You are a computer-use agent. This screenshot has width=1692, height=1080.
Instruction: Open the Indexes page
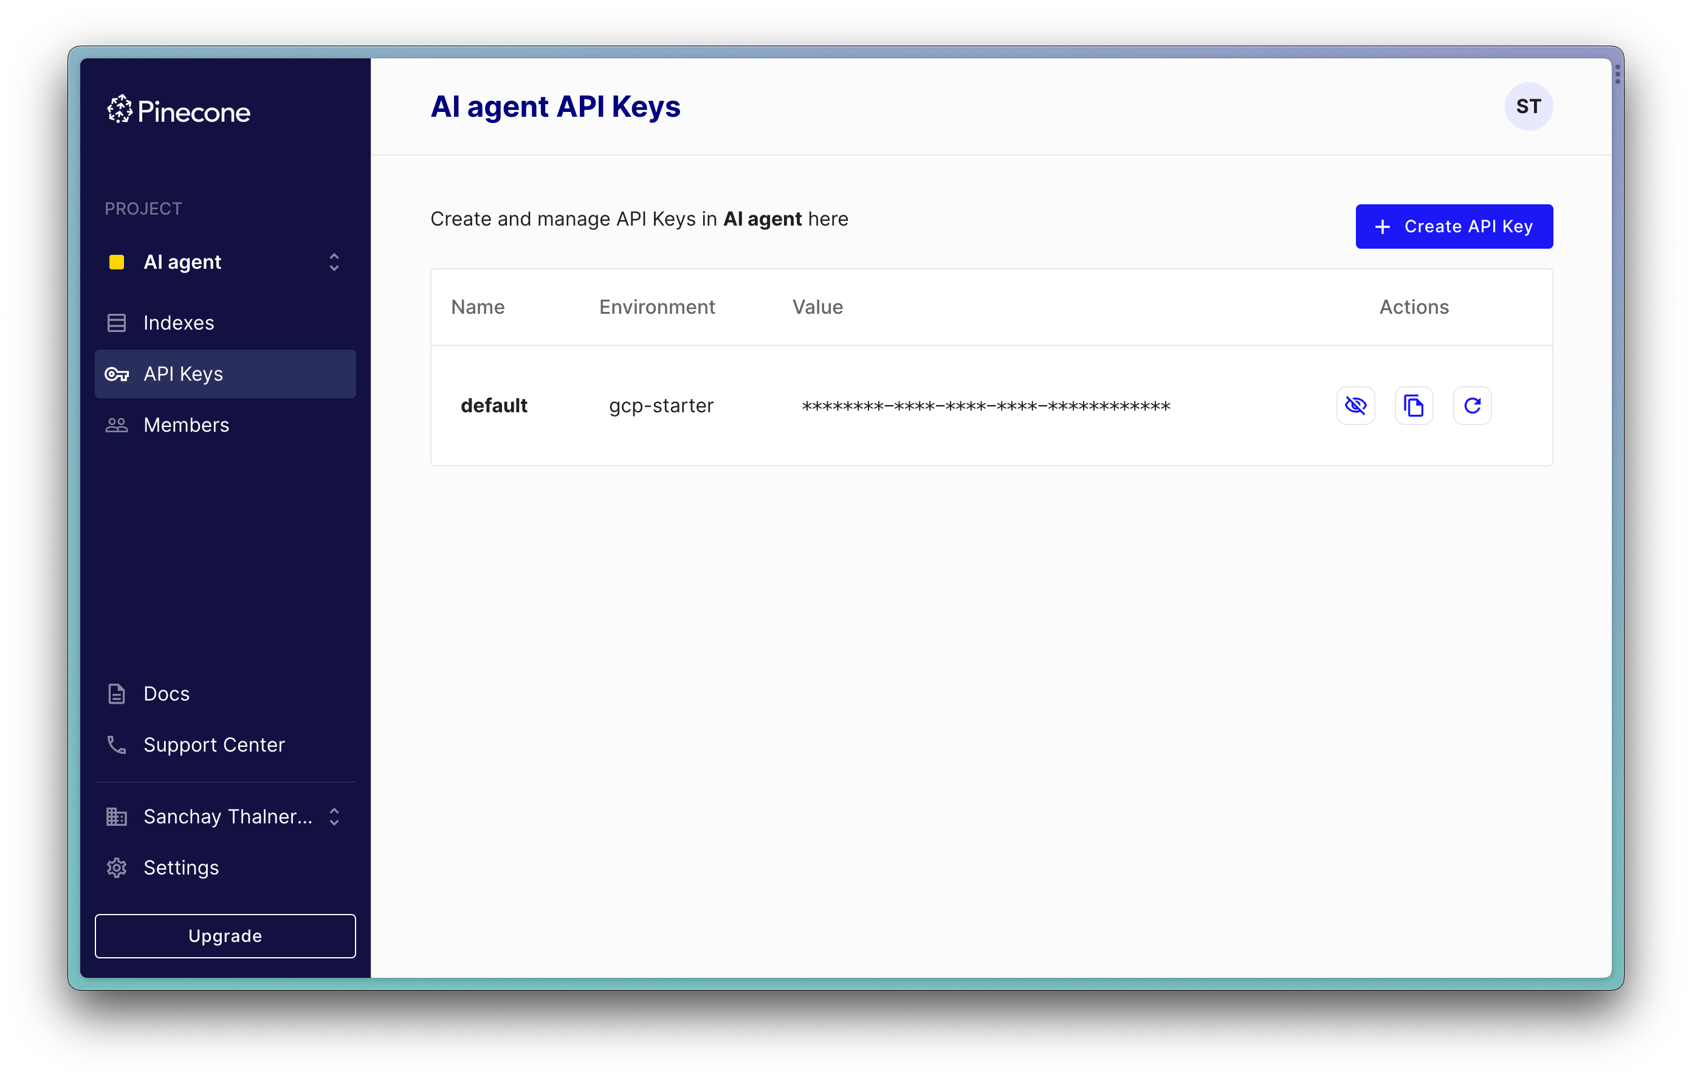225,323
